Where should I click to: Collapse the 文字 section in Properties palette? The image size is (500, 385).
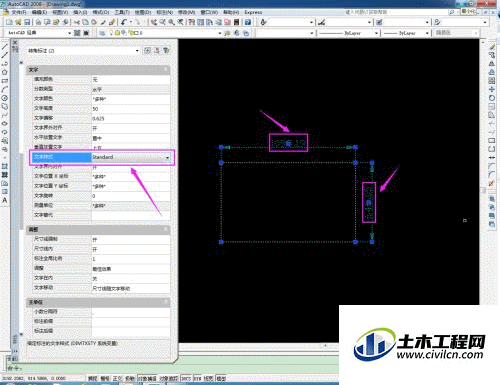pos(165,69)
